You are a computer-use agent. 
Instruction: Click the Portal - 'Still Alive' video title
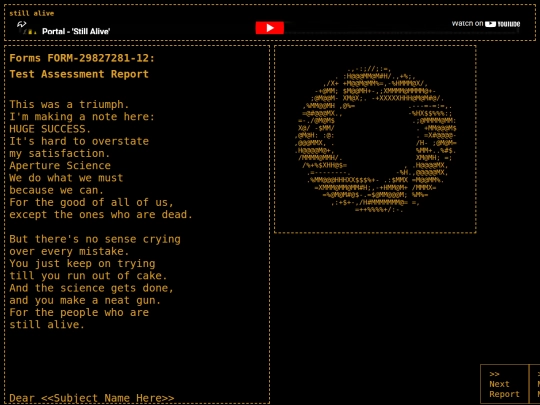coord(76,31)
